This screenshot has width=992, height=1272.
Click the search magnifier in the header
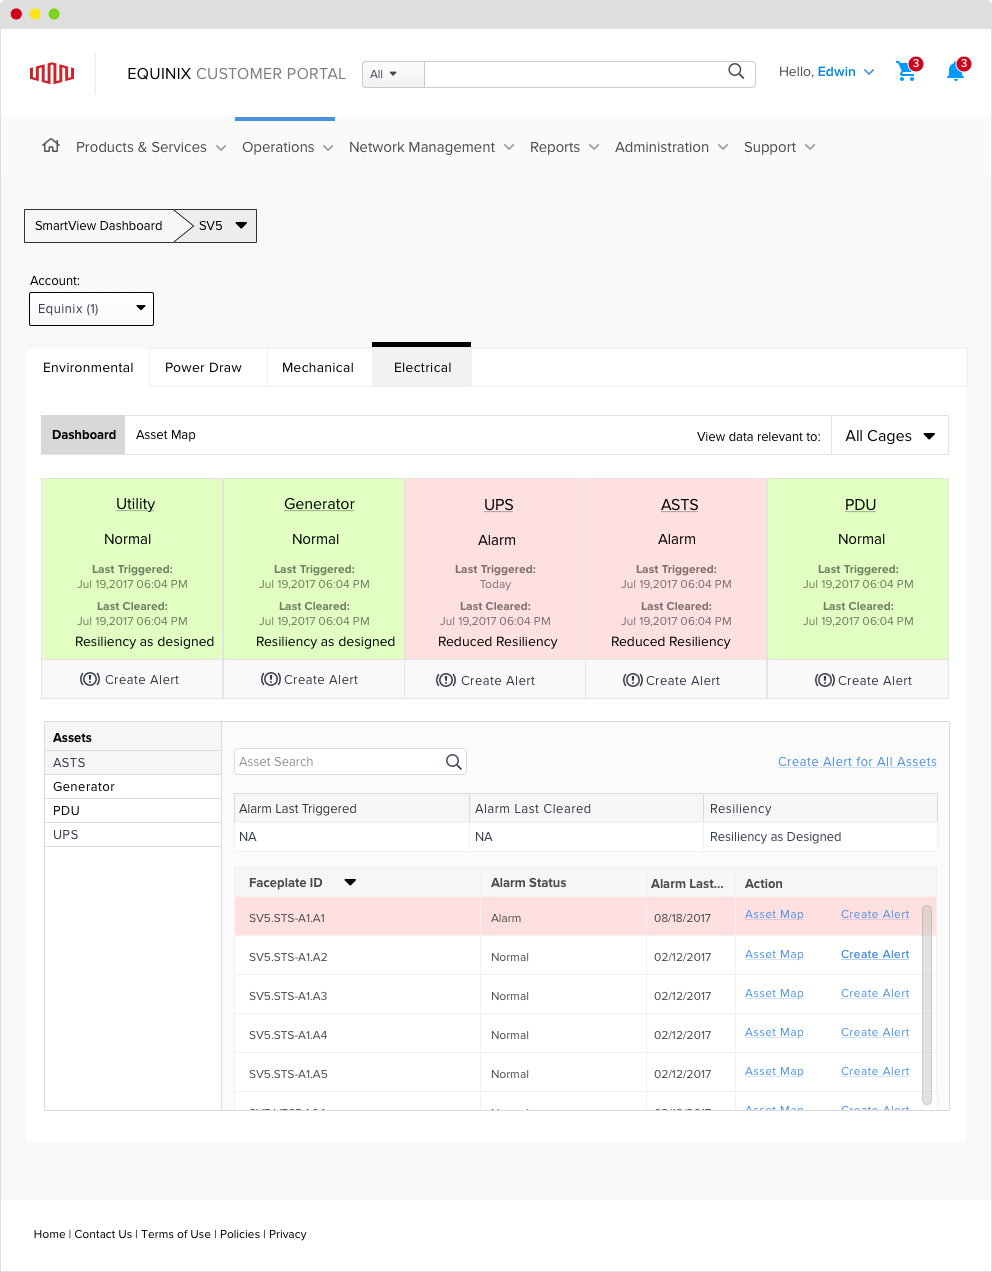click(x=736, y=71)
